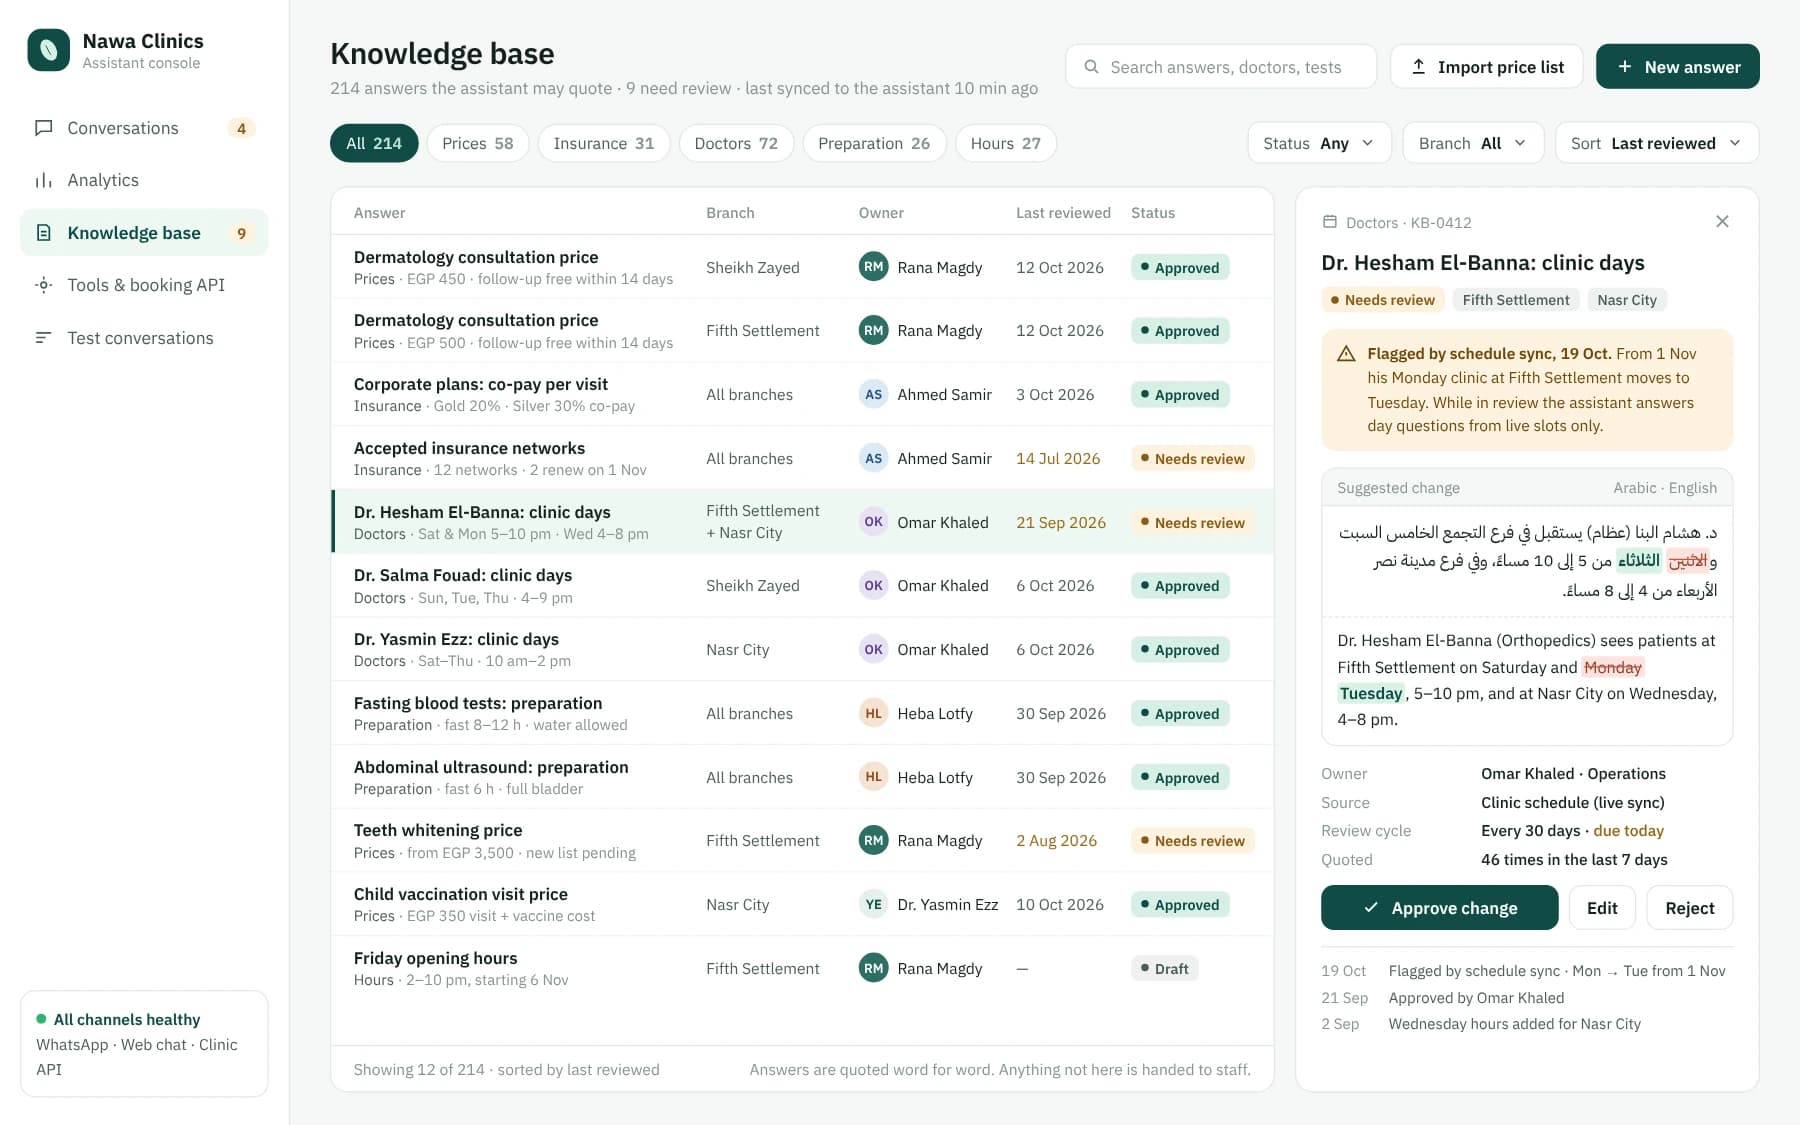
Task: Open Conversations in the sidebar
Action: pyautogui.click(x=144, y=128)
